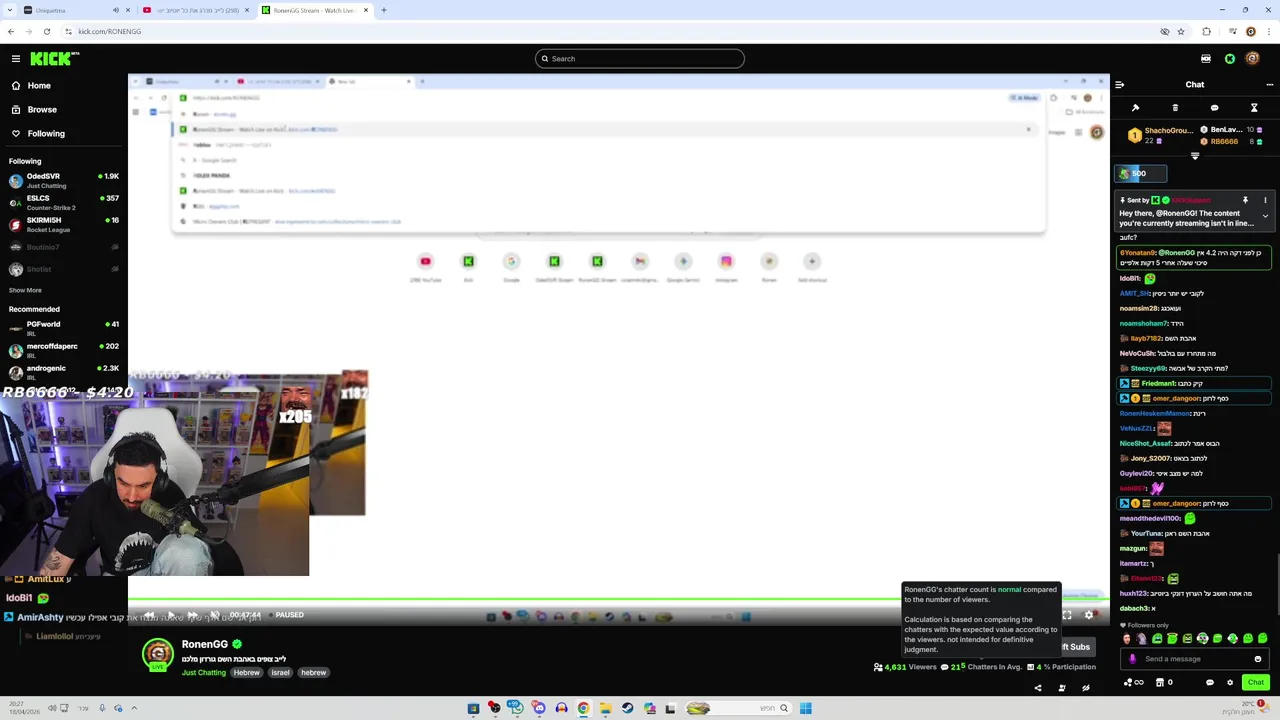Open Chrome from the taskbar
This screenshot has width=1280, height=720.
coord(583,708)
